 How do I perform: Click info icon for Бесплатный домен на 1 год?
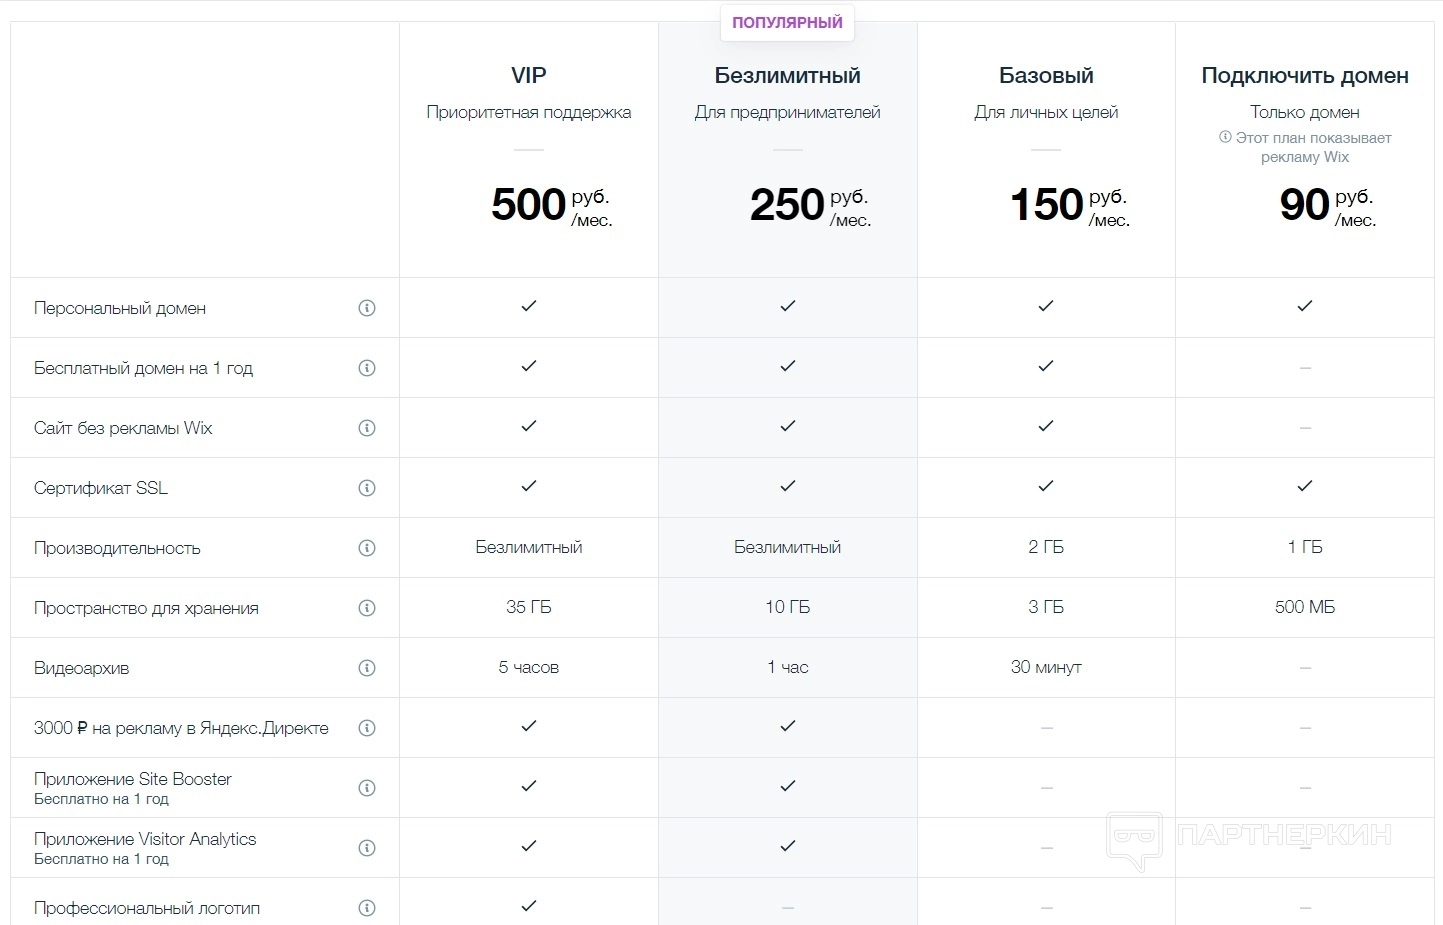click(367, 368)
